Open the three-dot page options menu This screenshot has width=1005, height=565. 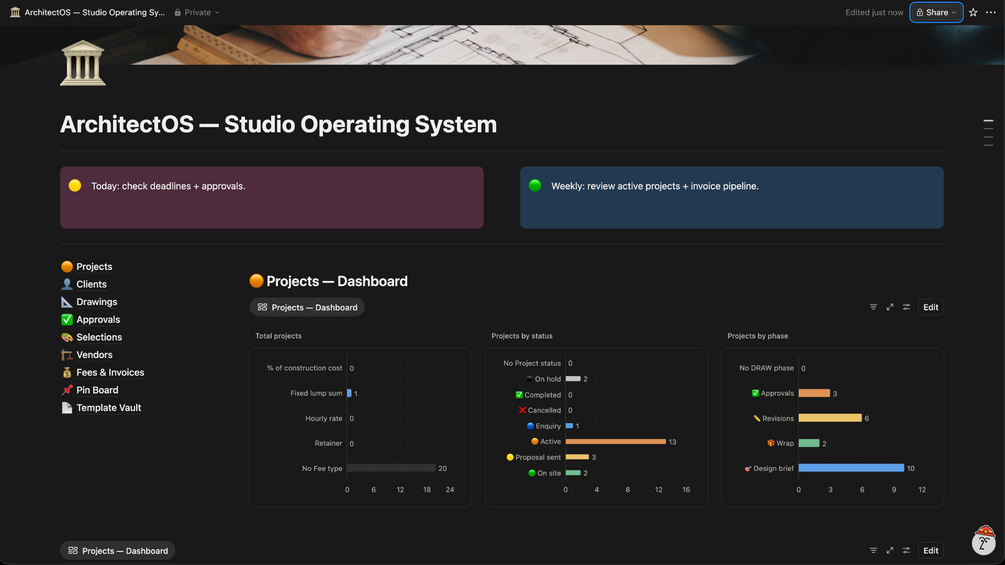click(x=991, y=12)
